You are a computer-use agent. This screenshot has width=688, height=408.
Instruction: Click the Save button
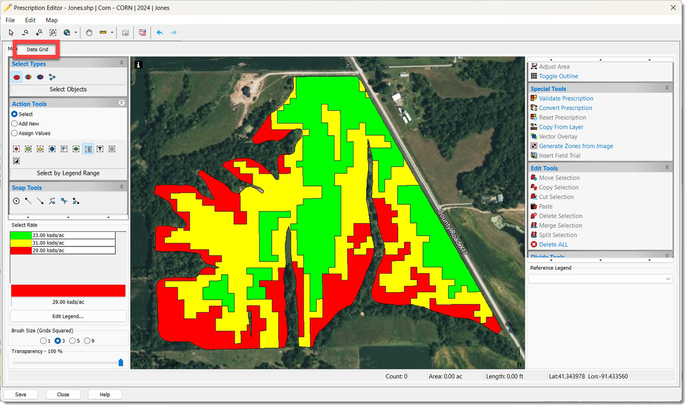pos(20,394)
